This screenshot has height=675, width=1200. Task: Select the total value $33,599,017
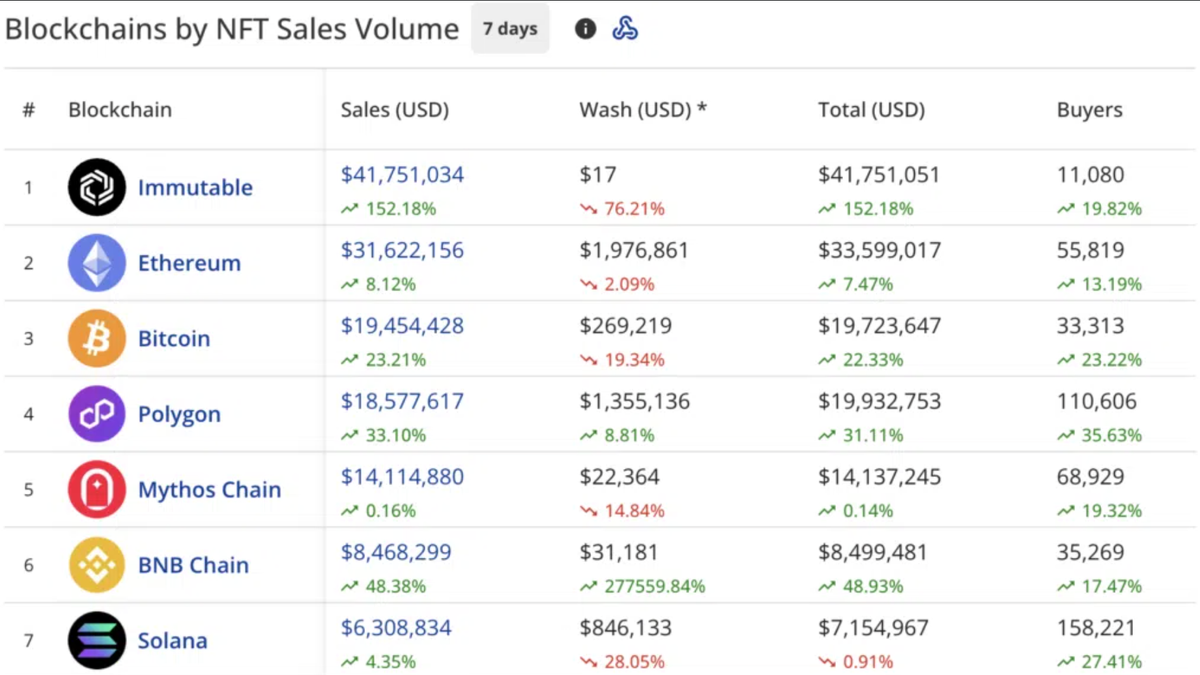[879, 250]
